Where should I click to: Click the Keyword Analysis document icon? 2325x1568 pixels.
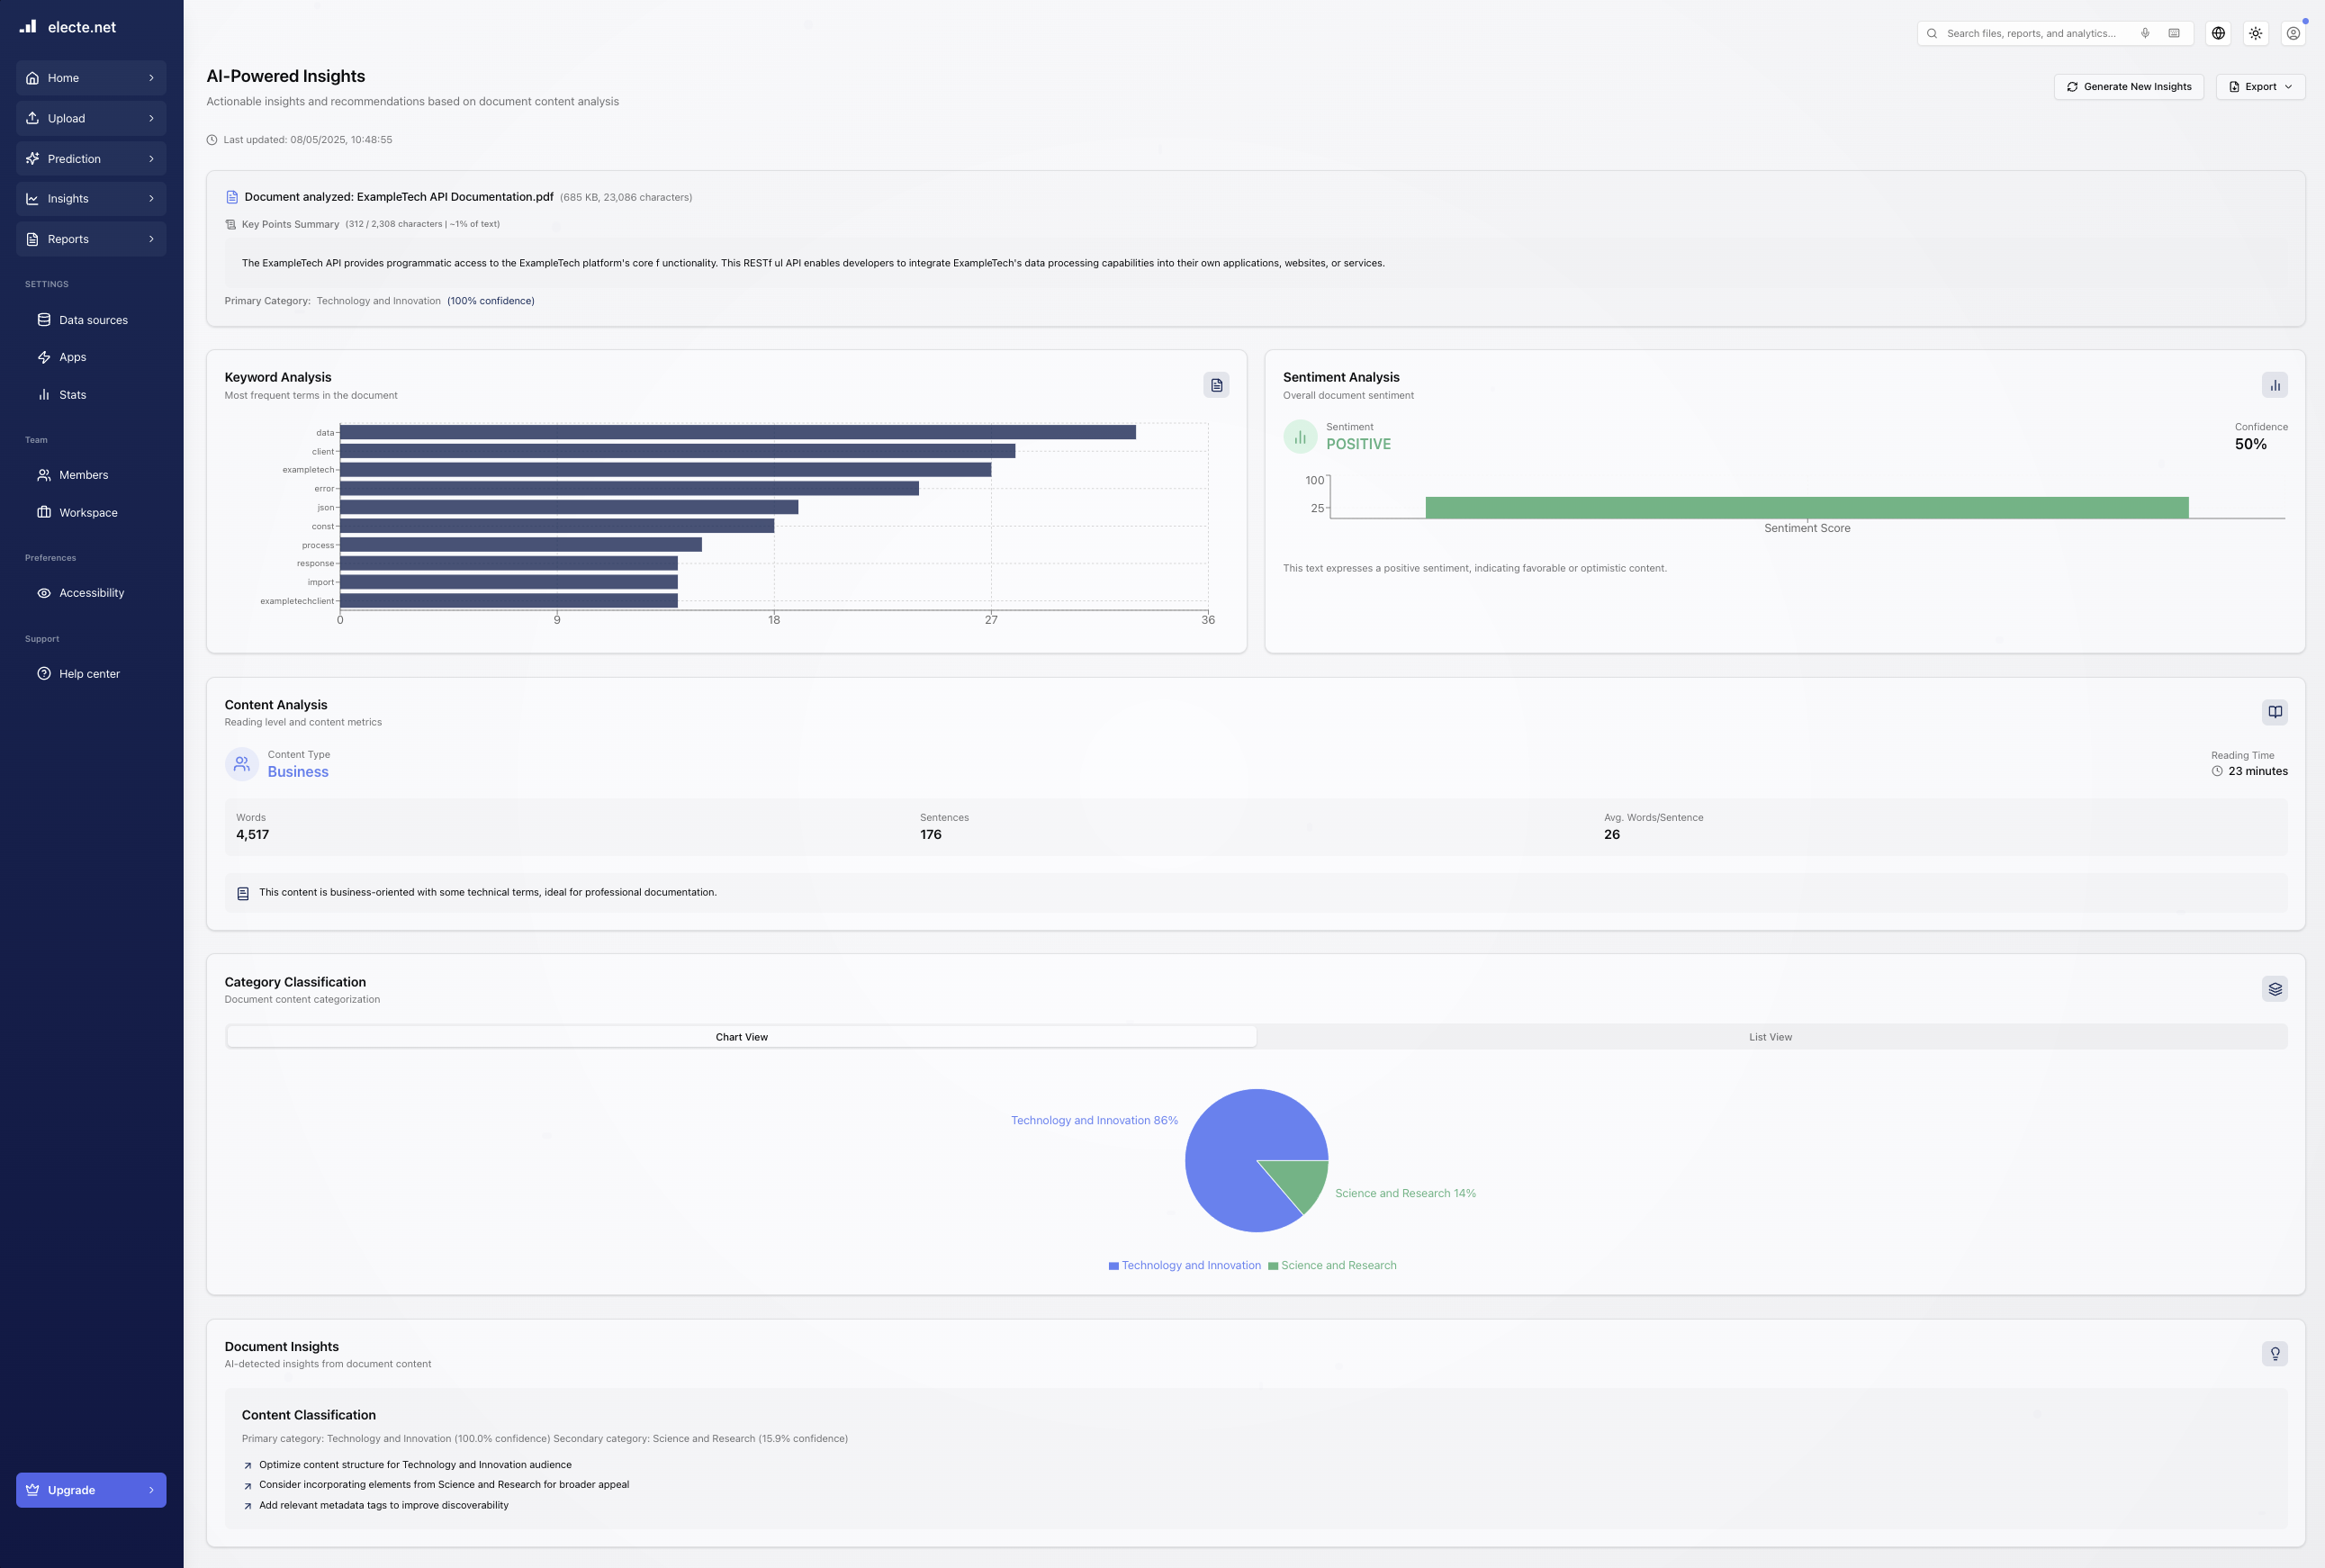tap(1216, 385)
